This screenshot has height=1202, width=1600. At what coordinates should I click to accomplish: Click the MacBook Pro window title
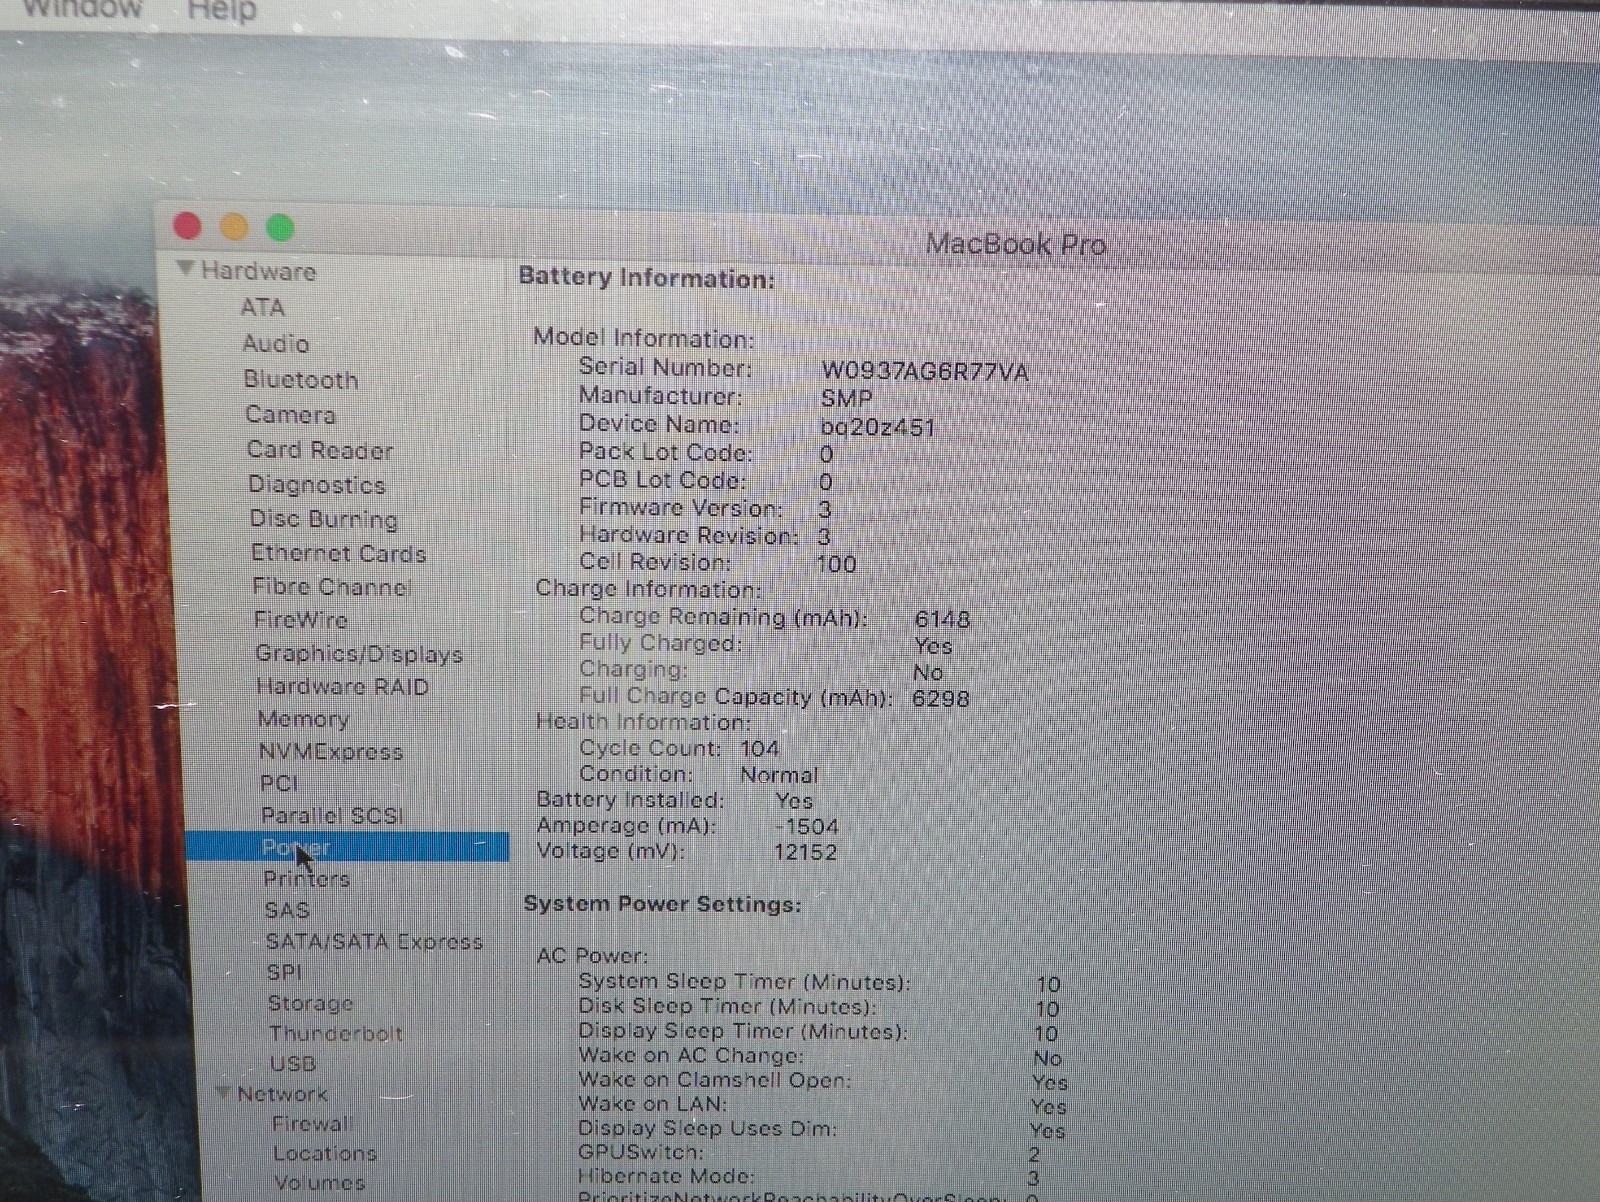click(x=1016, y=244)
